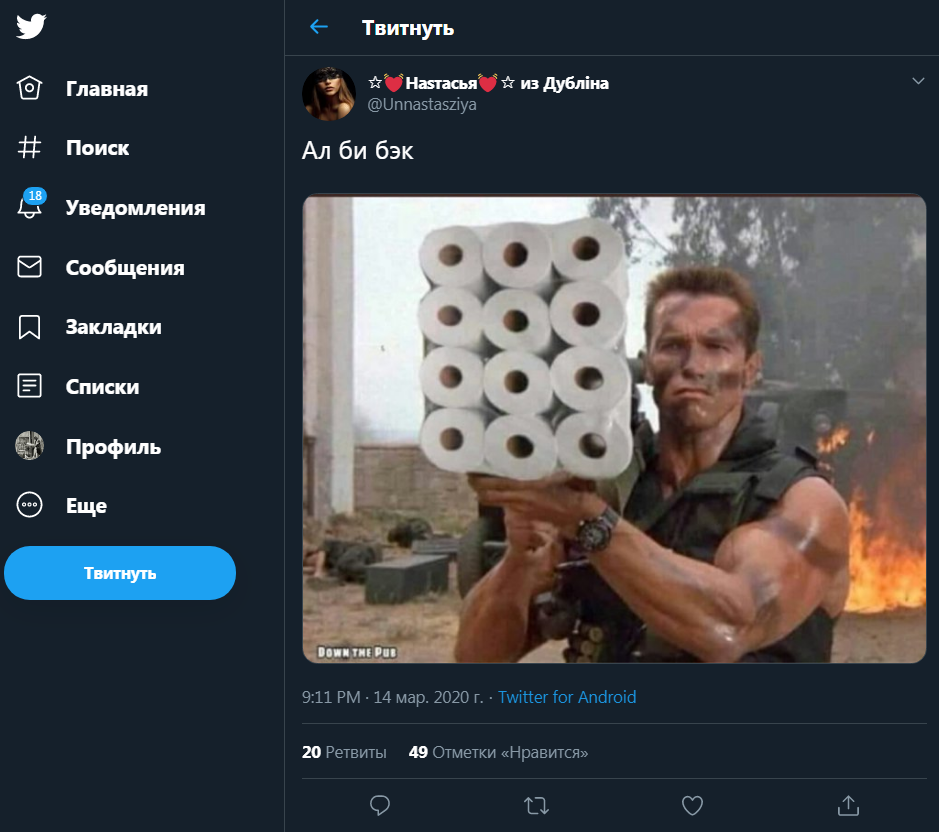The height and width of the screenshot is (832, 939).
Task: Click the hashtag Explore icon
Action: (x=30, y=148)
